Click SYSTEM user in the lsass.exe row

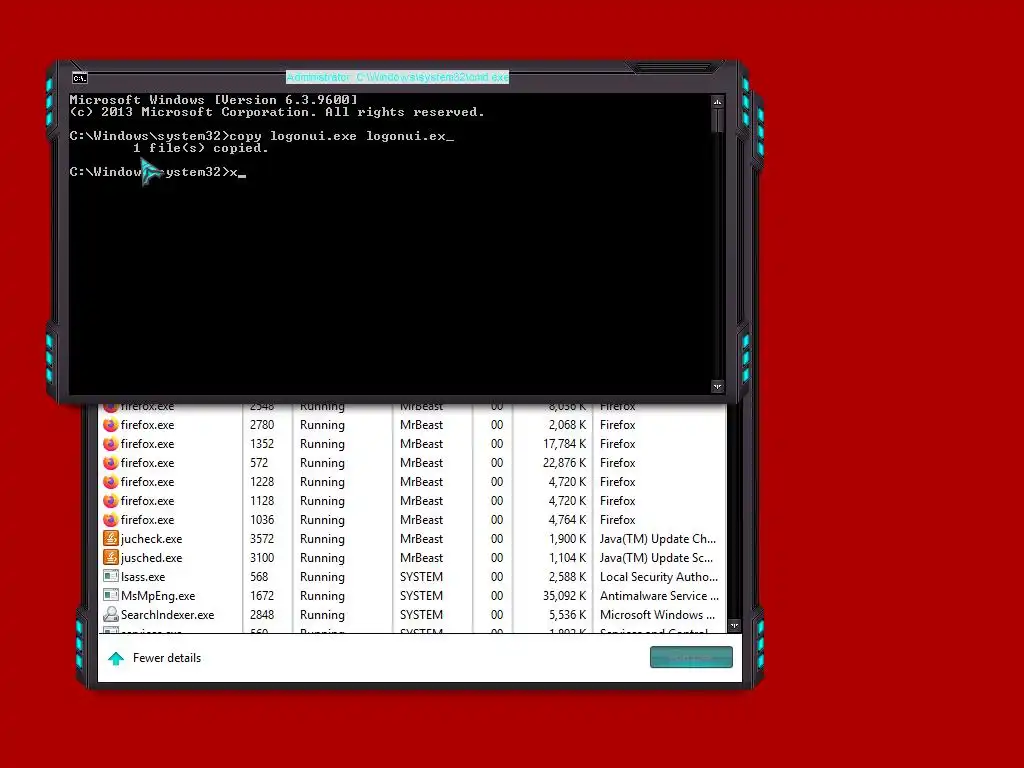[421, 577]
